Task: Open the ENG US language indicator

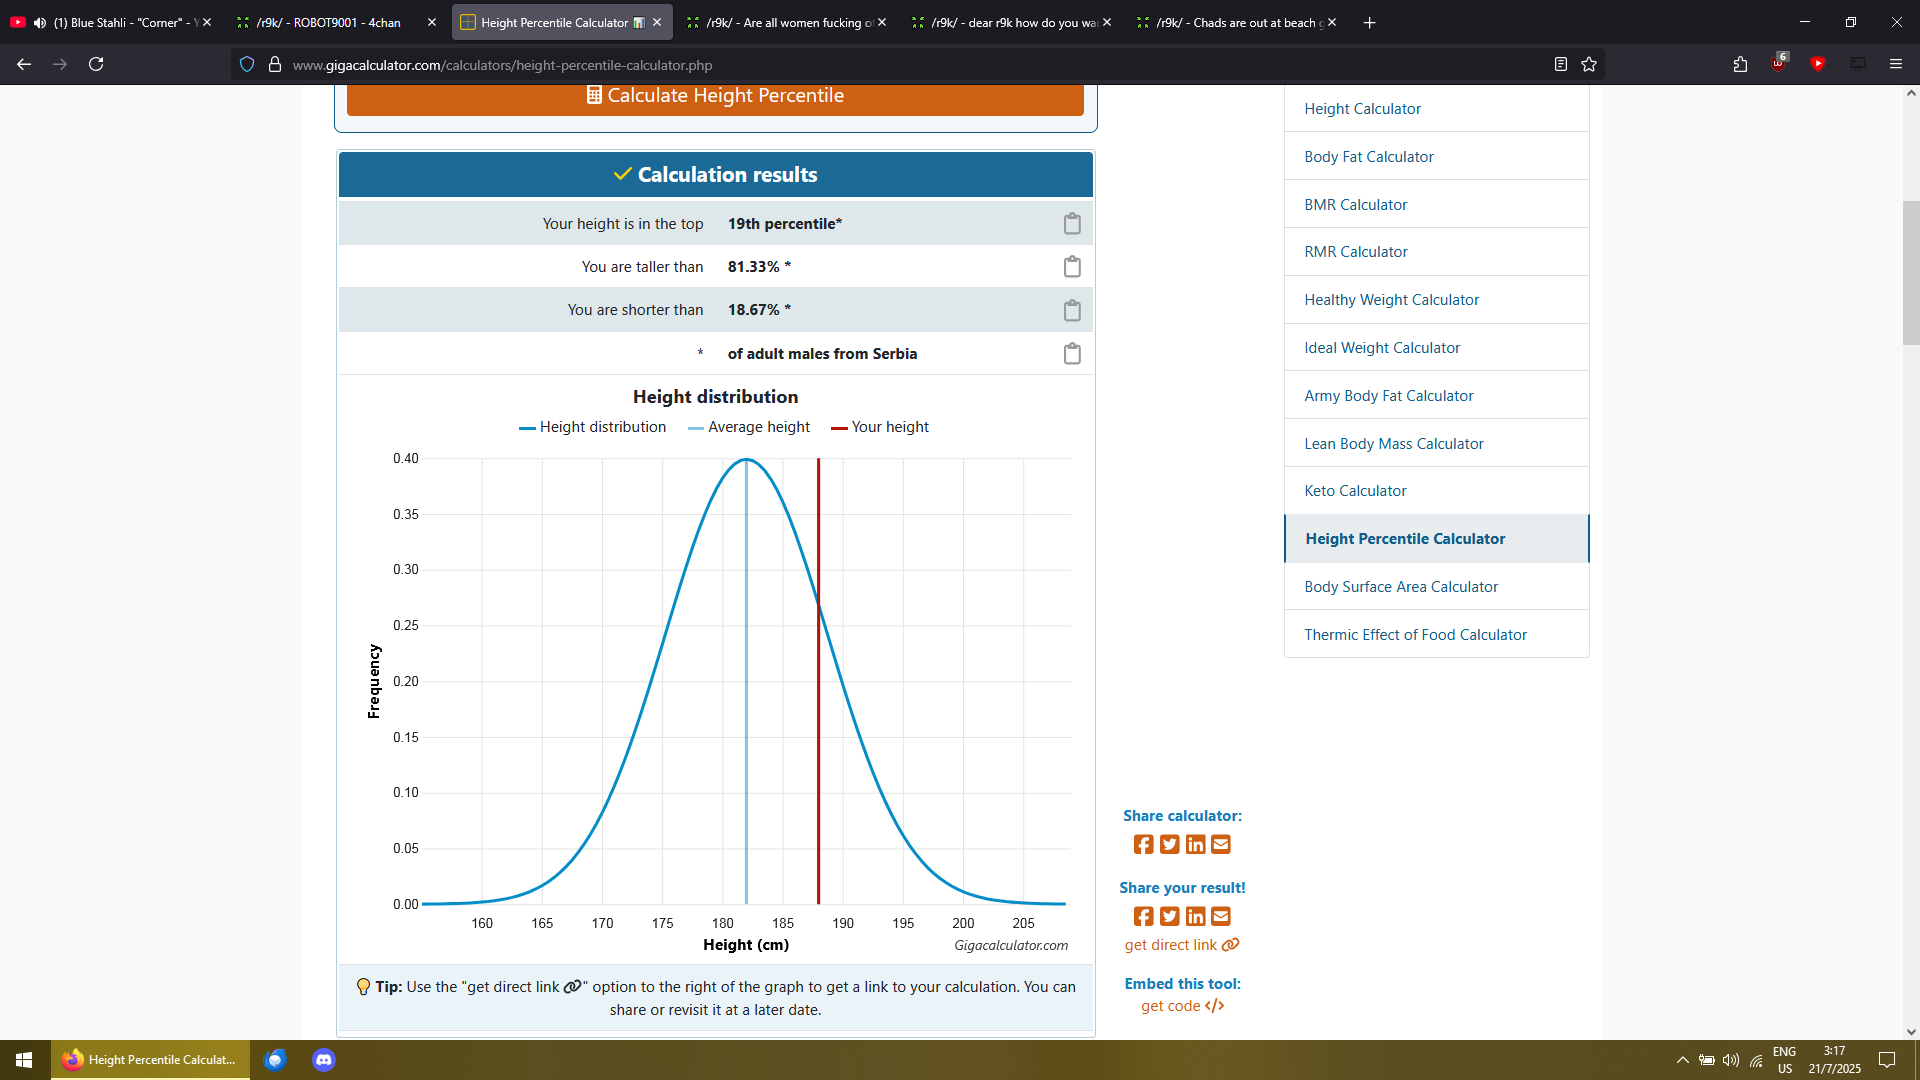Action: [x=1784, y=1060]
